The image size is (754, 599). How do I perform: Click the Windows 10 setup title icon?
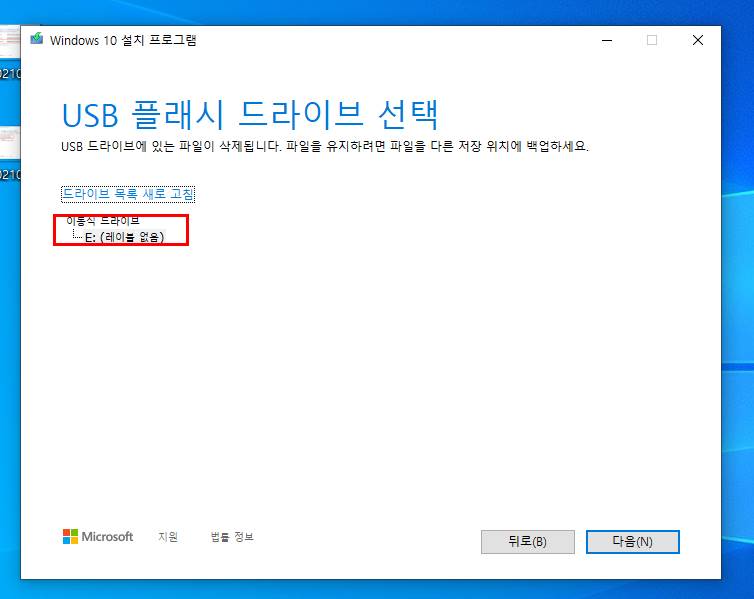(x=37, y=39)
